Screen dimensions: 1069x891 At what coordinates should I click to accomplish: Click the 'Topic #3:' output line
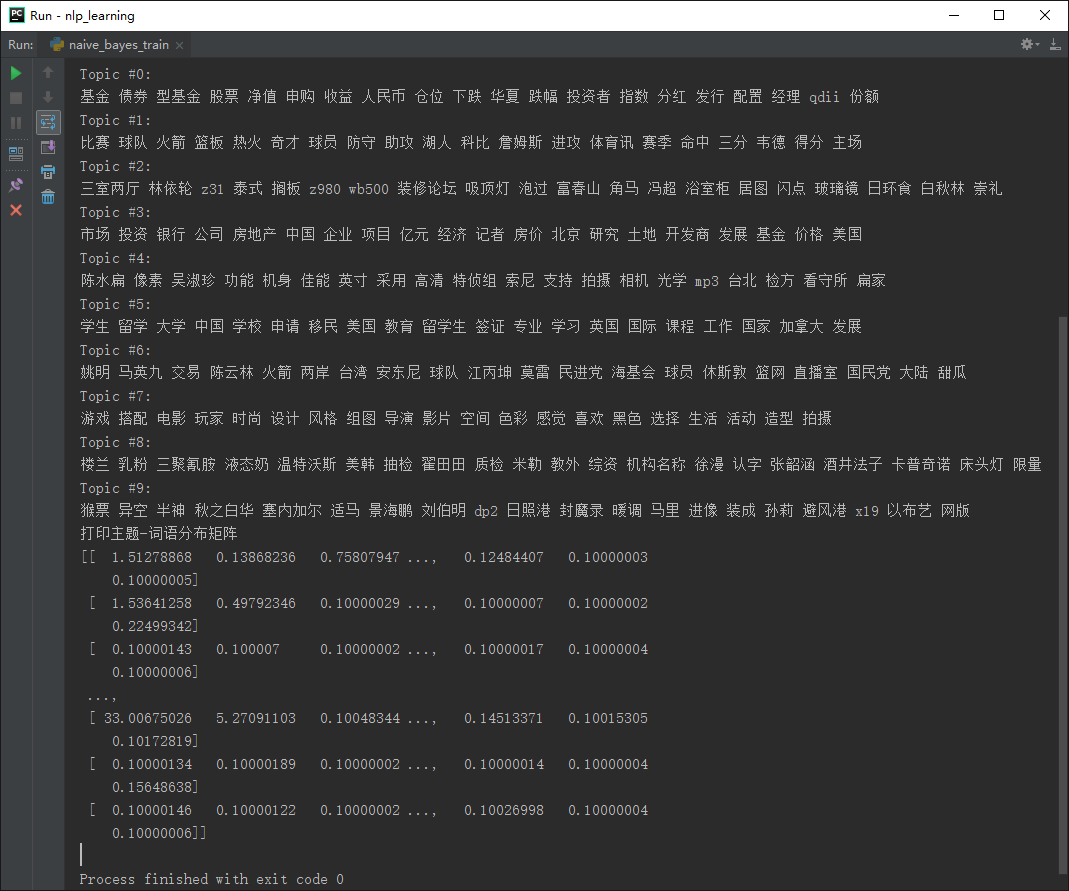tap(115, 212)
